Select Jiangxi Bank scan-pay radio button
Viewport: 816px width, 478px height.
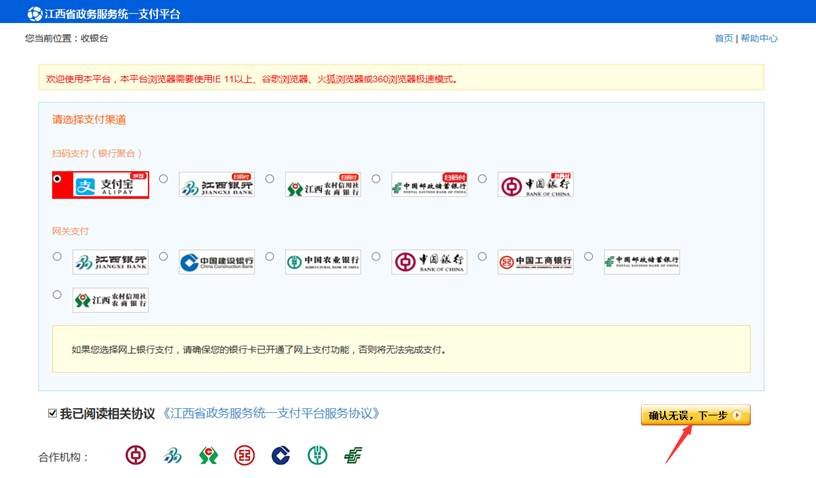(163, 178)
